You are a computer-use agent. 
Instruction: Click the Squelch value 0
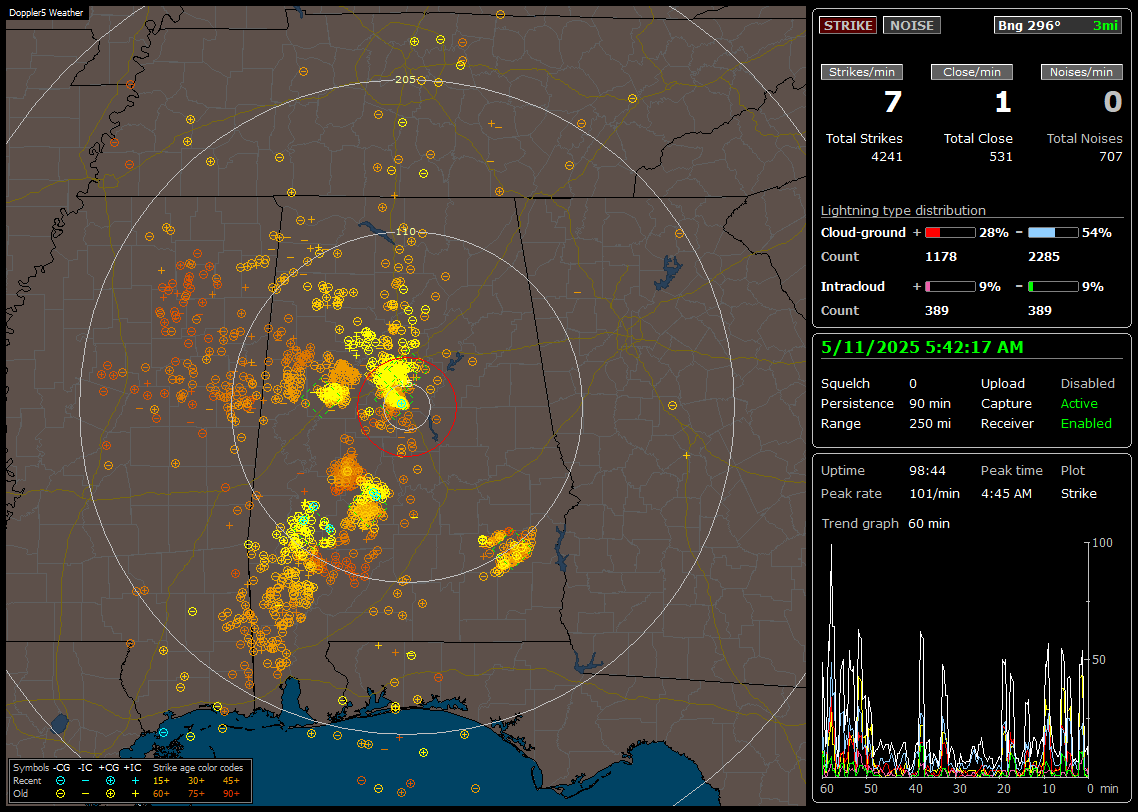[x=913, y=384]
